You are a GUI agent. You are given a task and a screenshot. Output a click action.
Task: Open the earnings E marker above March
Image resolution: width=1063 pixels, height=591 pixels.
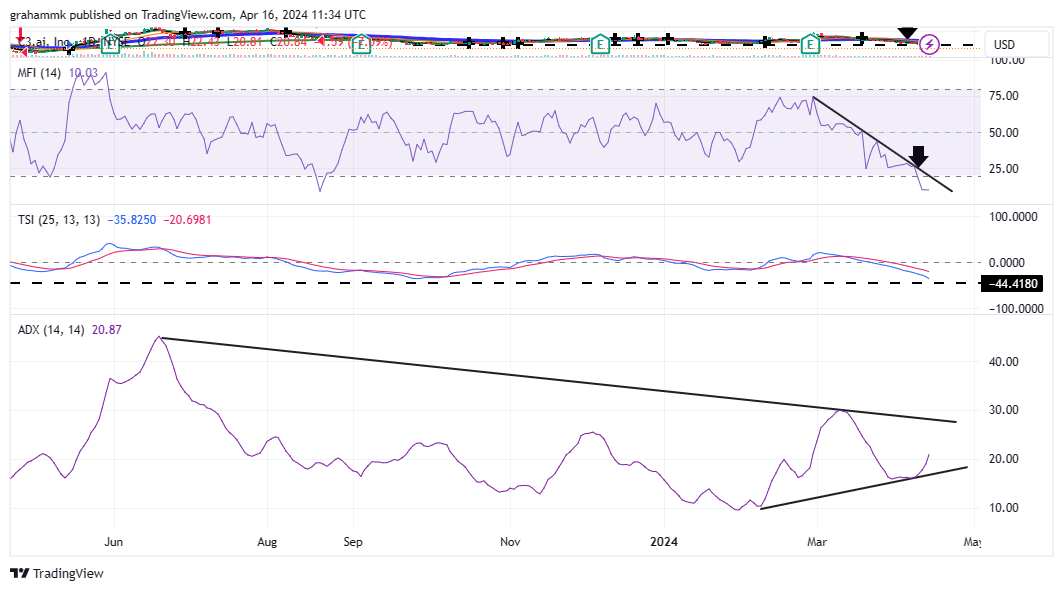[810, 45]
